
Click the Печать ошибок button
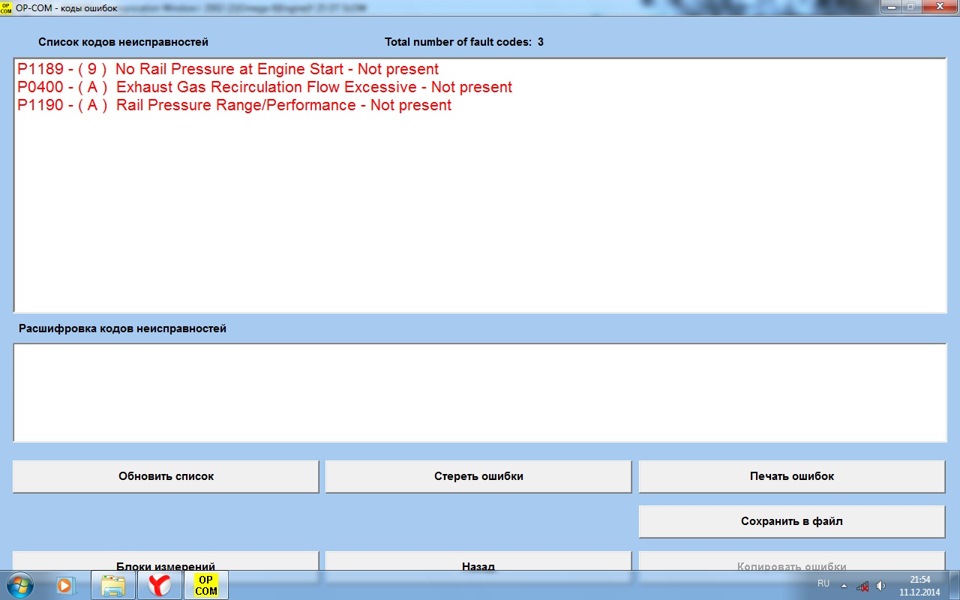click(x=792, y=476)
